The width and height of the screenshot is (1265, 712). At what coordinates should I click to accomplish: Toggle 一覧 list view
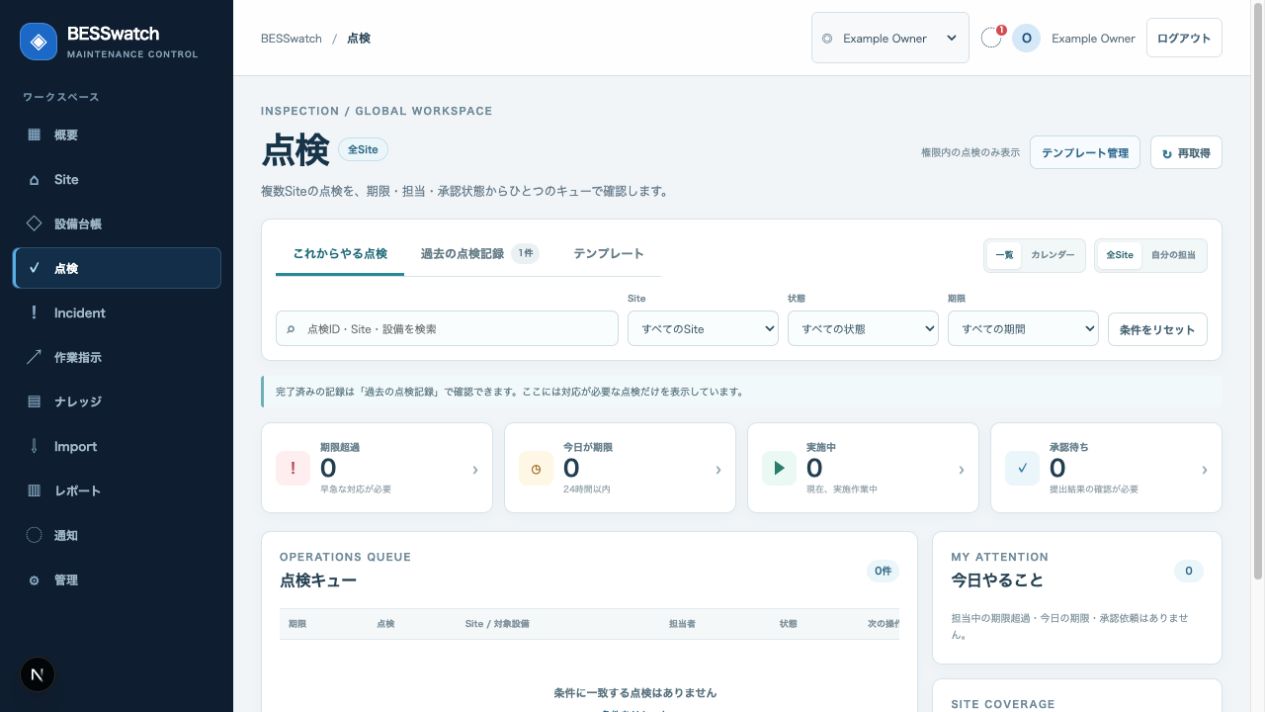point(1004,255)
